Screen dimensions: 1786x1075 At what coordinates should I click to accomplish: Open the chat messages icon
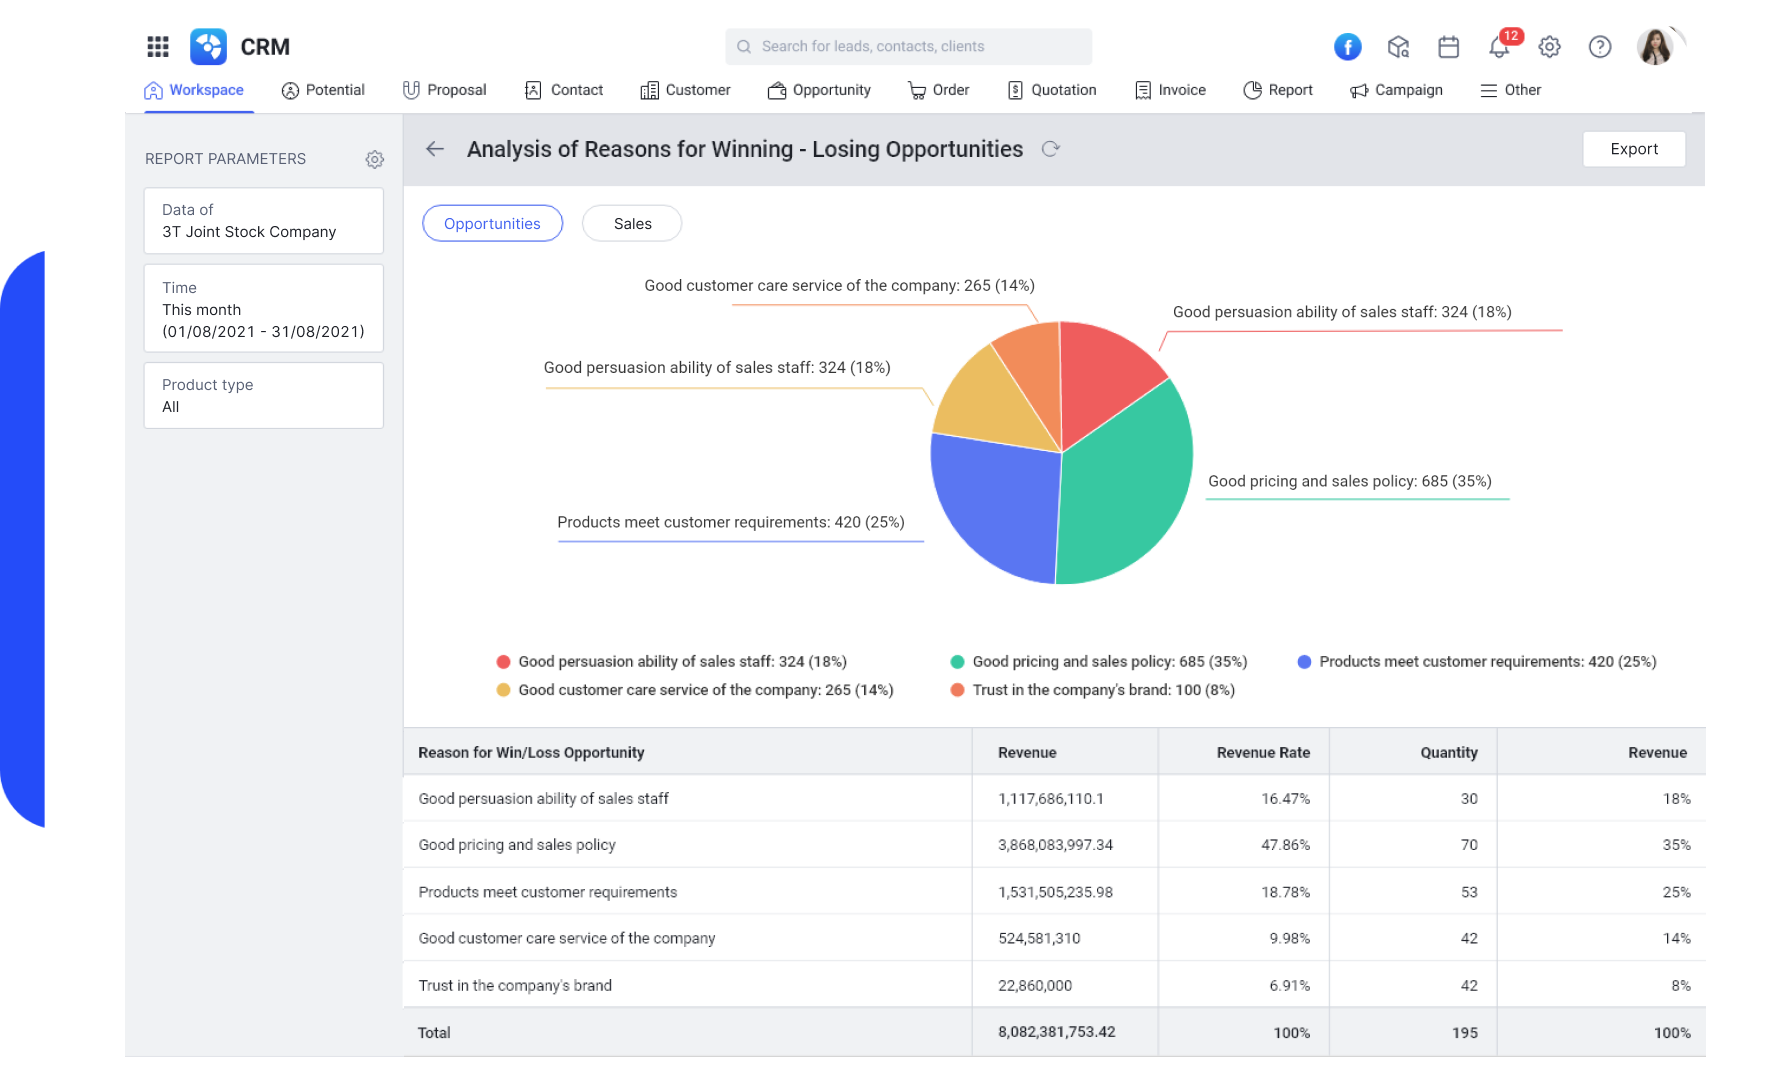1398,46
